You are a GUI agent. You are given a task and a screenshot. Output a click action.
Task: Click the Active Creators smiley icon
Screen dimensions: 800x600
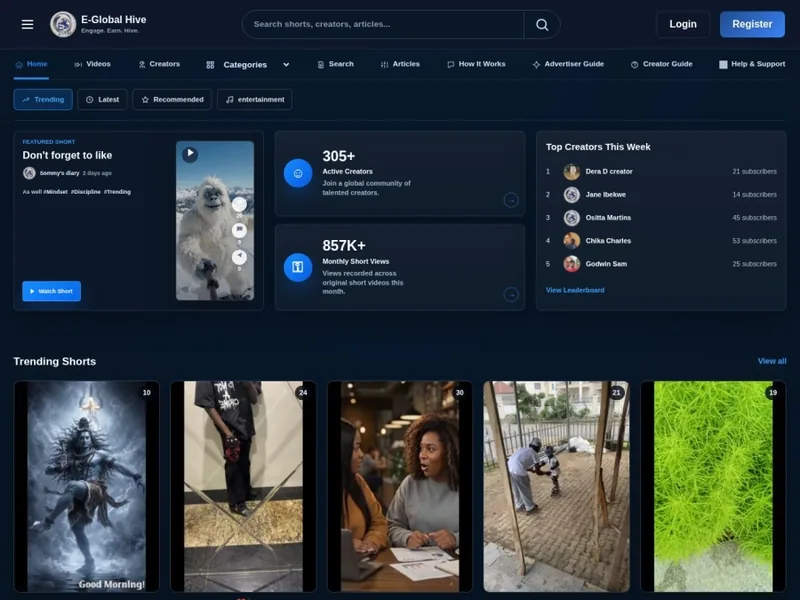298,173
